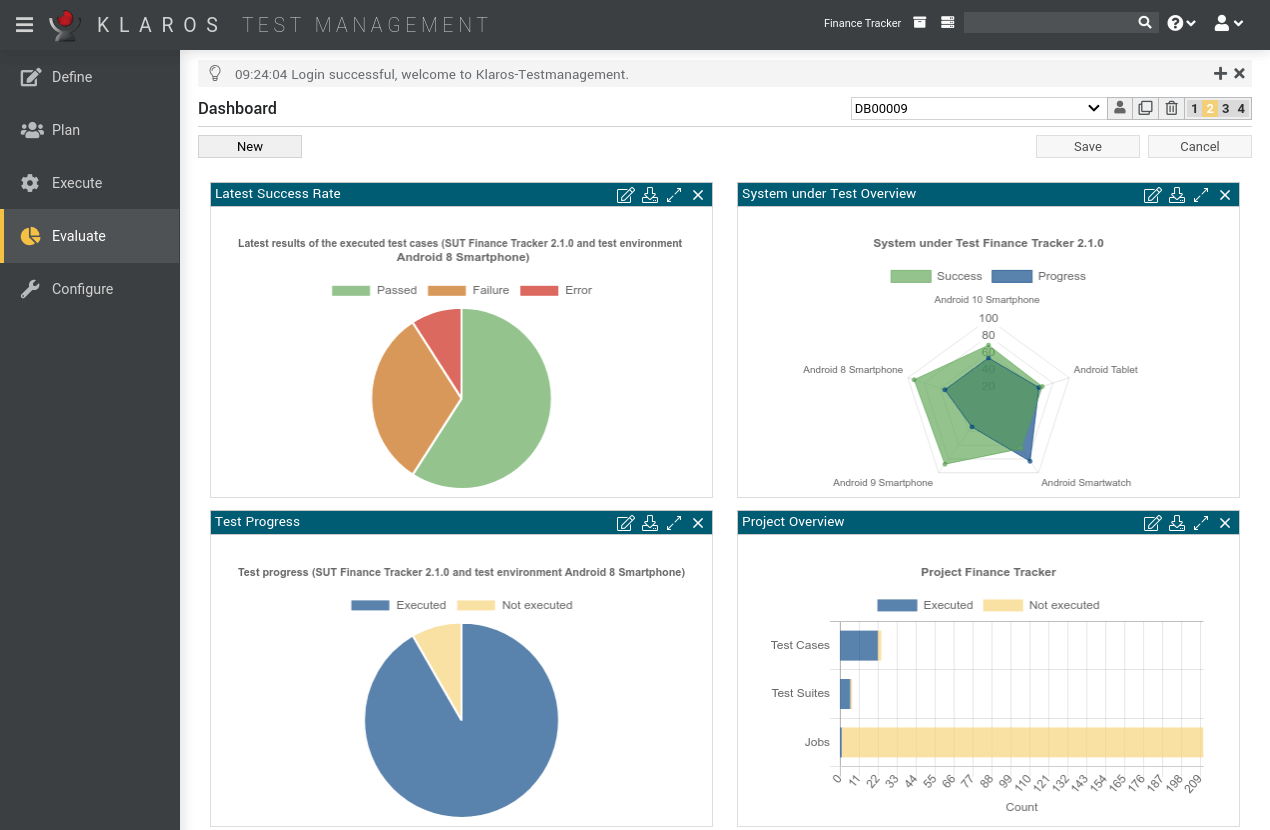Click the lightbulb icon in message bar
Viewport: 1270px width, 830px height.
[214, 73]
